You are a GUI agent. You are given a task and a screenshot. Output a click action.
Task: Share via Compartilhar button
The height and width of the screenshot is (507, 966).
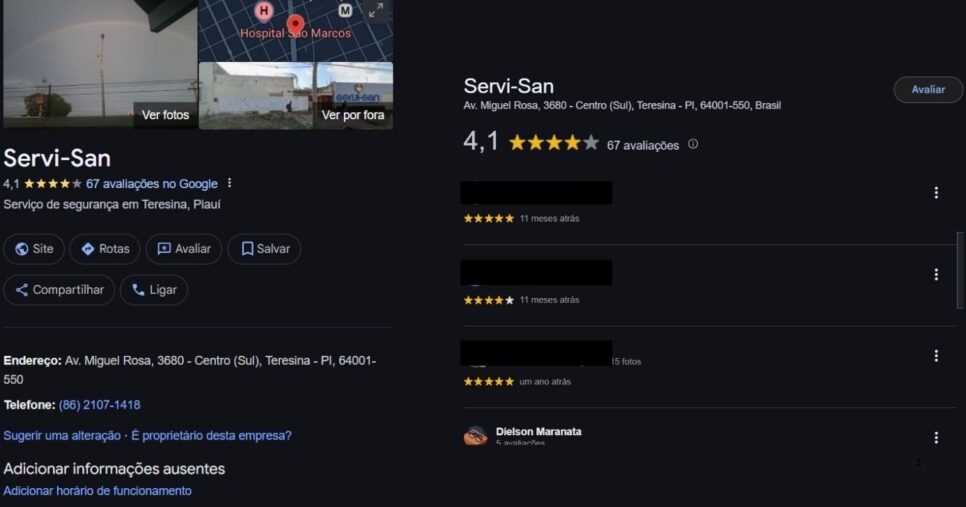pos(59,290)
